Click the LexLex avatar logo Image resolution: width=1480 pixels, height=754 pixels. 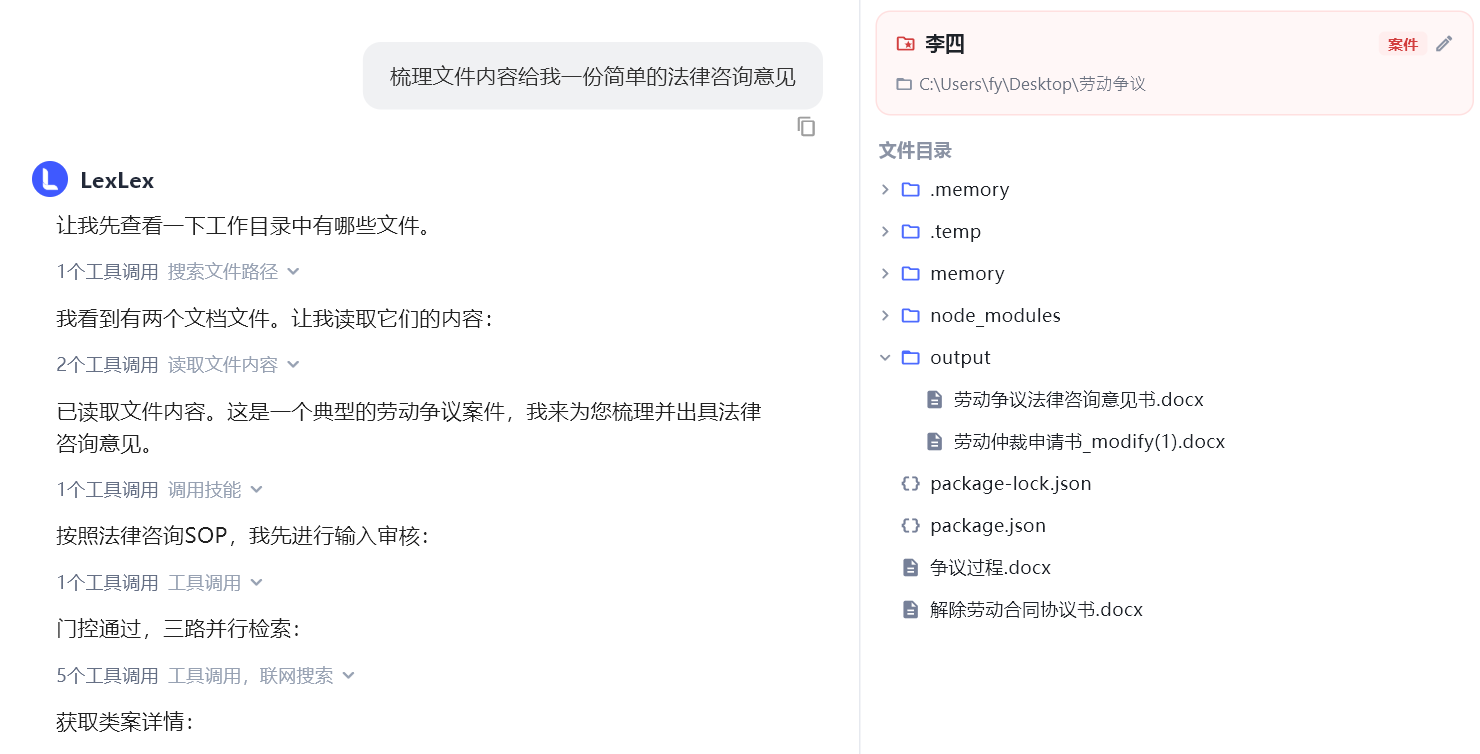[50, 180]
